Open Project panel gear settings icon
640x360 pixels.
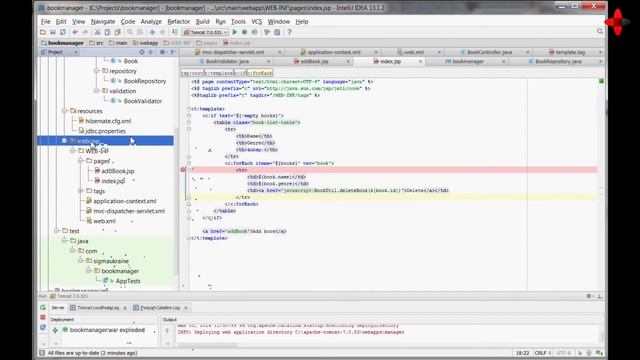tap(162, 52)
